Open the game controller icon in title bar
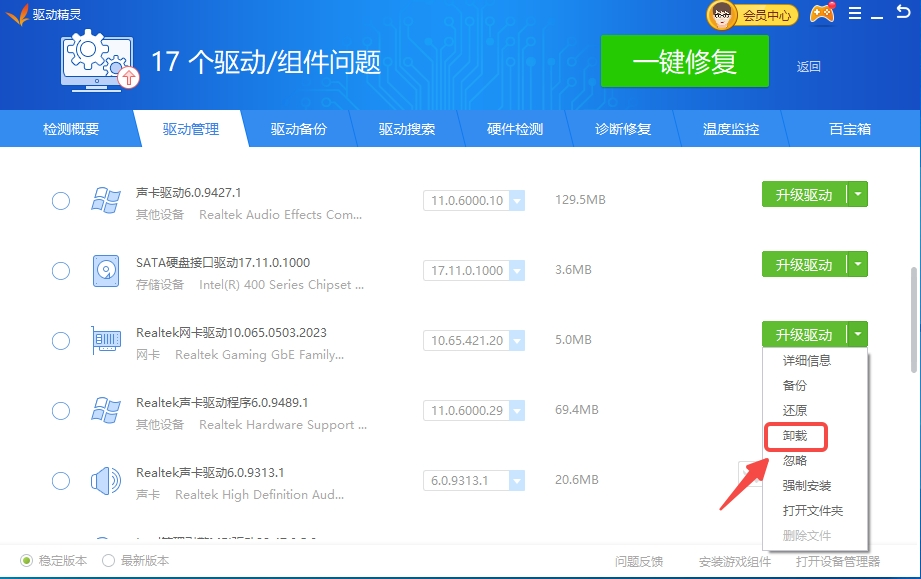This screenshot has height=579, width=921. 821,14
